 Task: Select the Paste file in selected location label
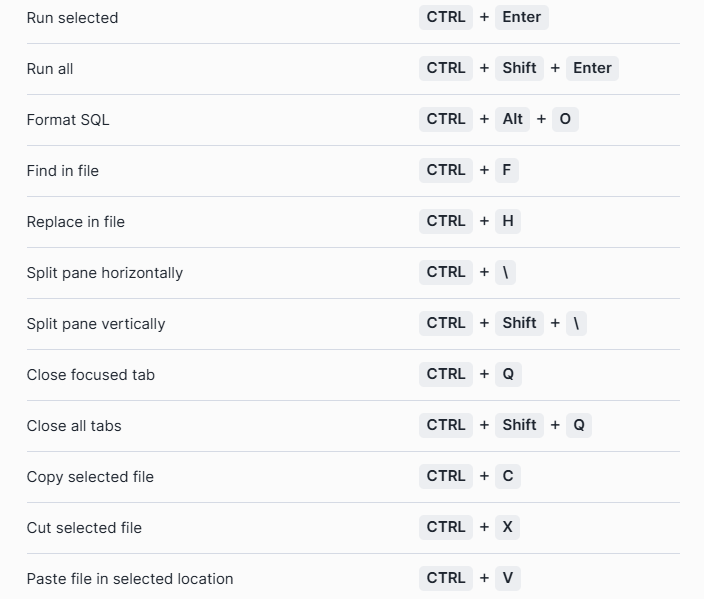(x=130, y=579)
